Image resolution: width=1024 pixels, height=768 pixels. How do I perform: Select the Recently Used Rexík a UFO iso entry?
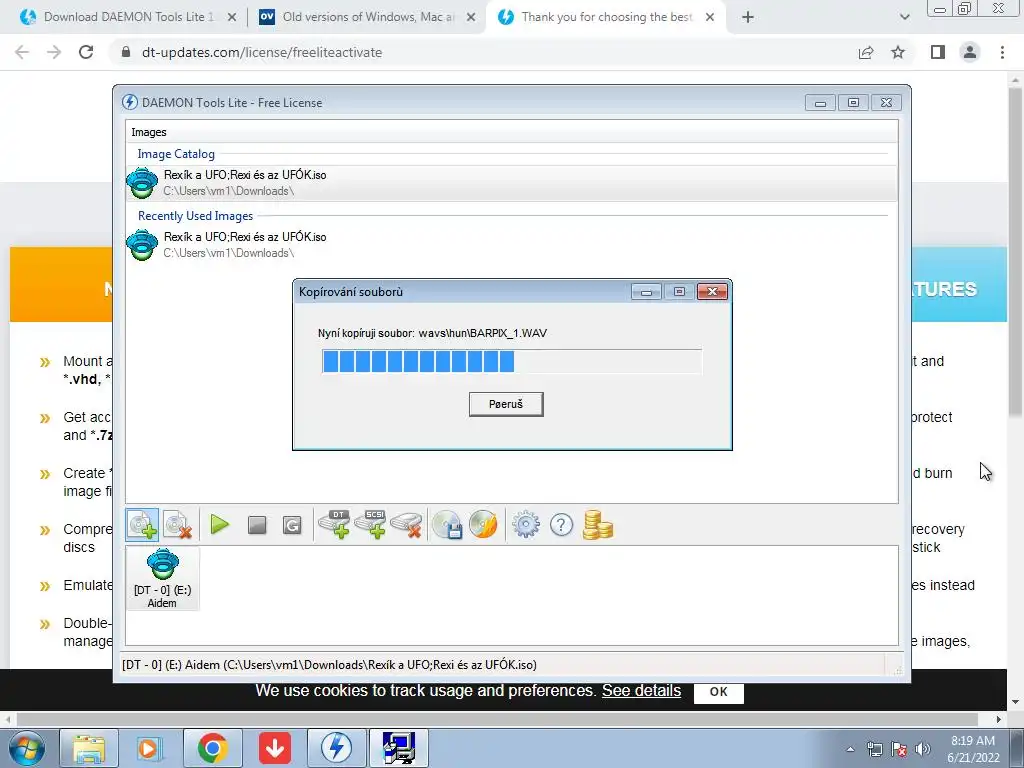pyautogui.click(x=511, y=245)
